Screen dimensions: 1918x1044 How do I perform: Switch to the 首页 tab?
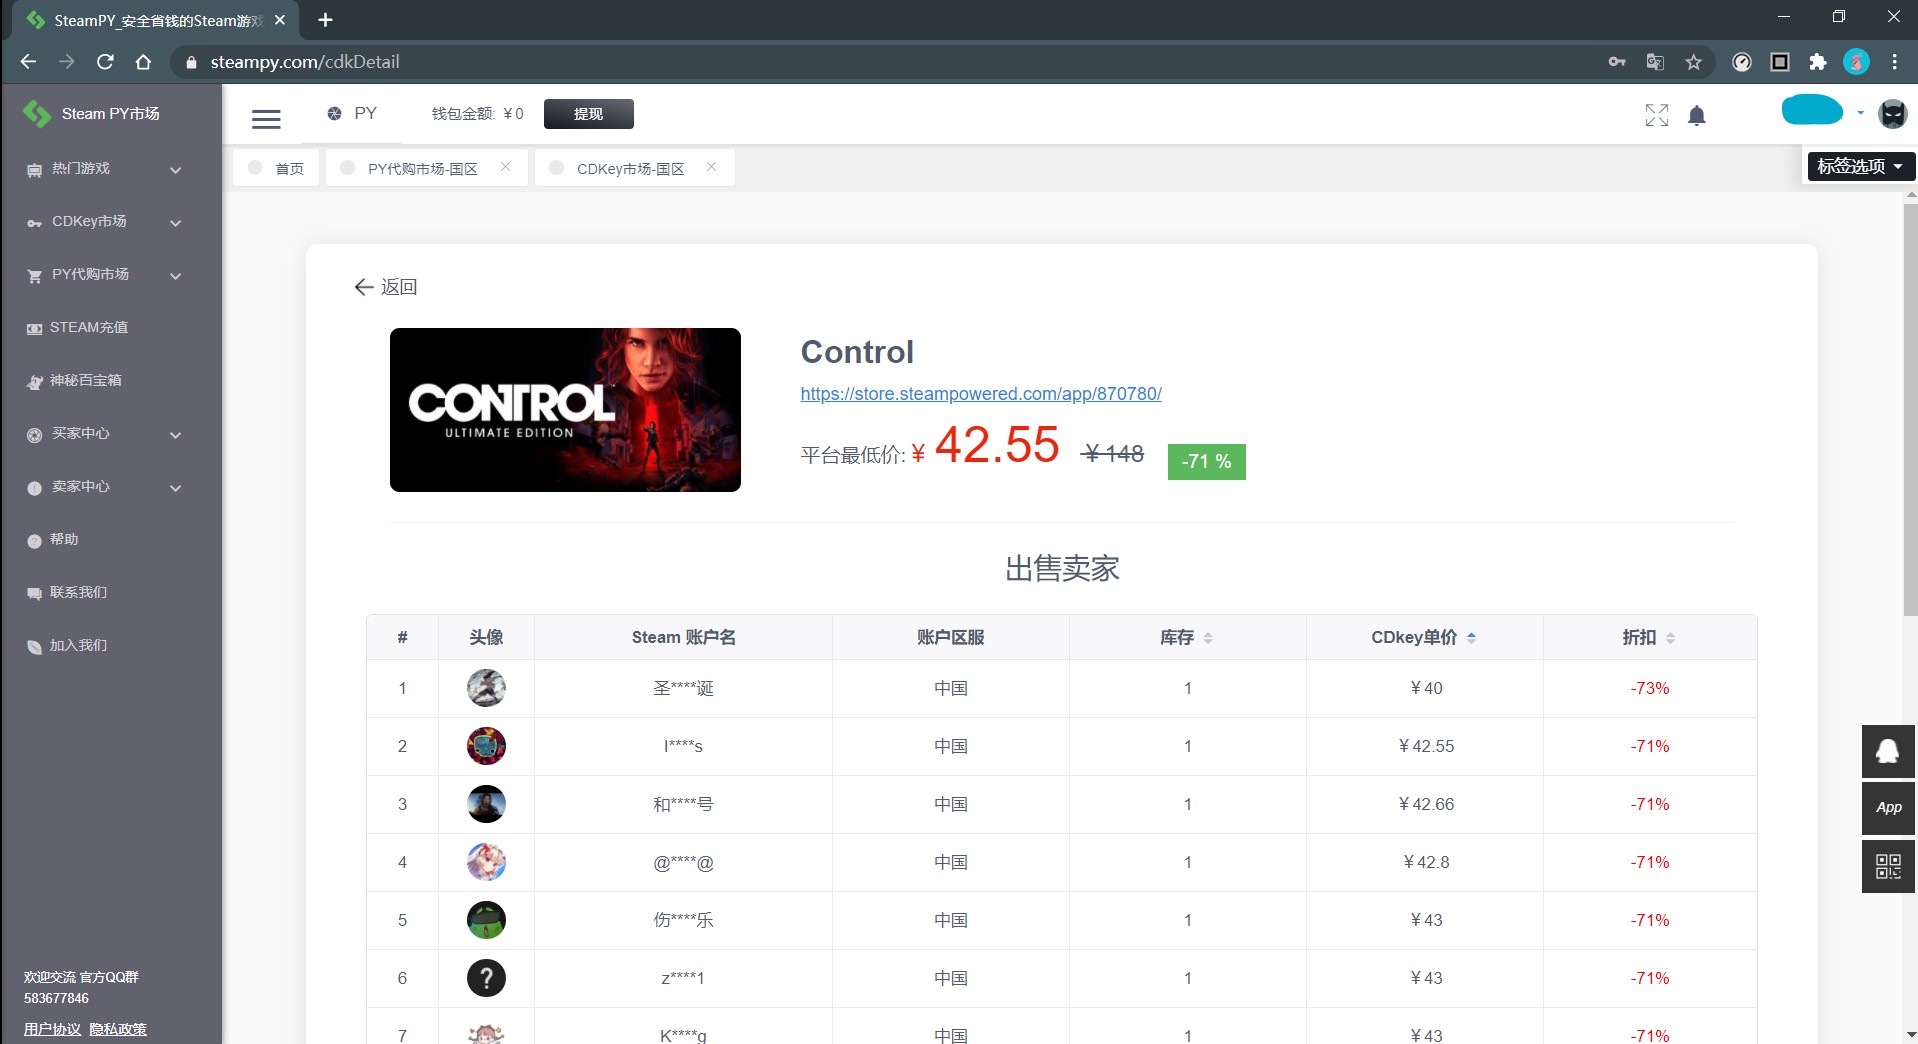point(277,168)
